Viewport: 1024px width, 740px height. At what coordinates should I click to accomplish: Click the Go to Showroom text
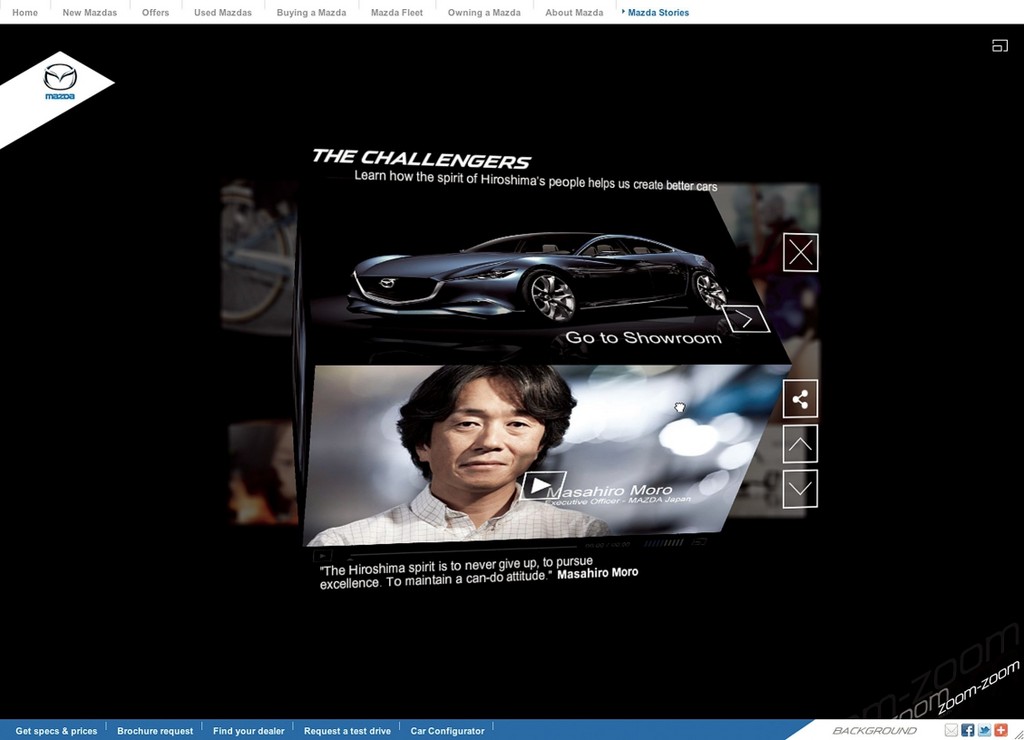[x=643, y=338]
